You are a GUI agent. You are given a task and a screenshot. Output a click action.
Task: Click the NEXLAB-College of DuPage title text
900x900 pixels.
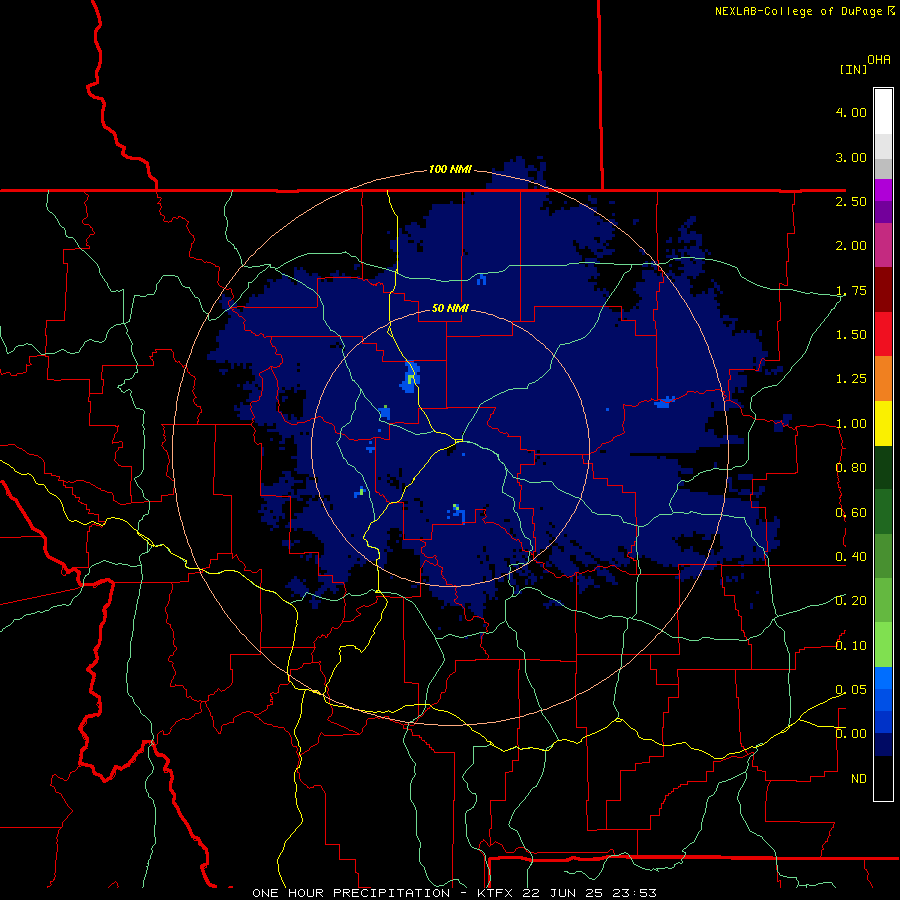[x=798, y=11]
